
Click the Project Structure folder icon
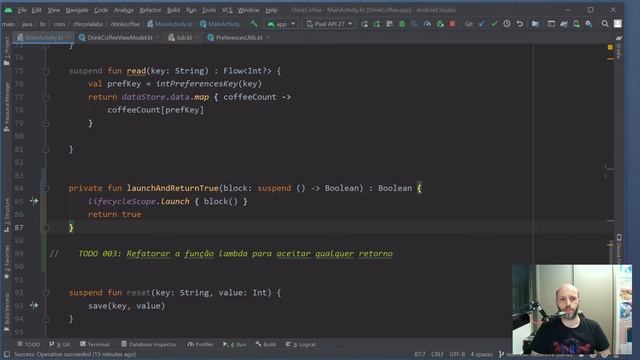coord(536,24)
